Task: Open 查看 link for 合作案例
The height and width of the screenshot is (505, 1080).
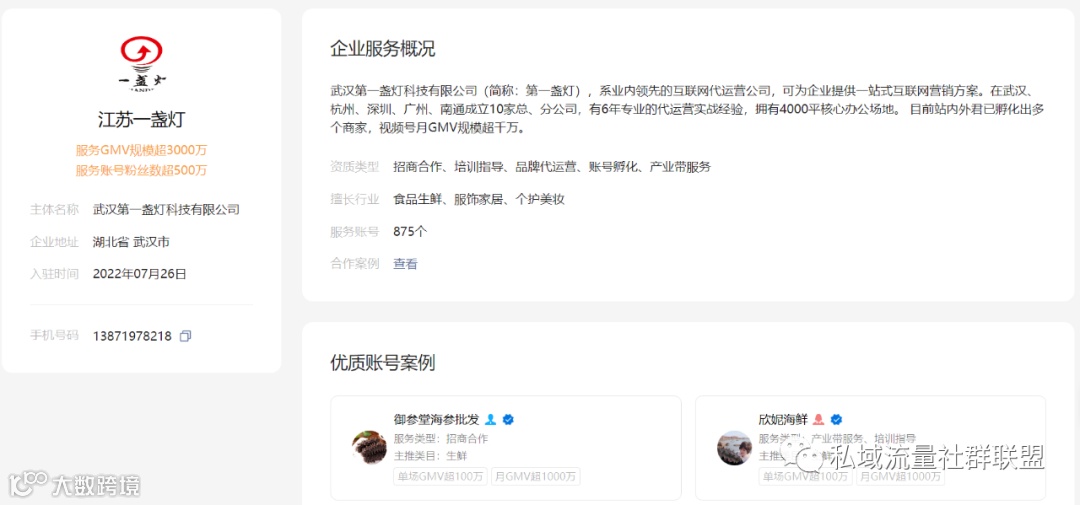Action: point(405,264)
